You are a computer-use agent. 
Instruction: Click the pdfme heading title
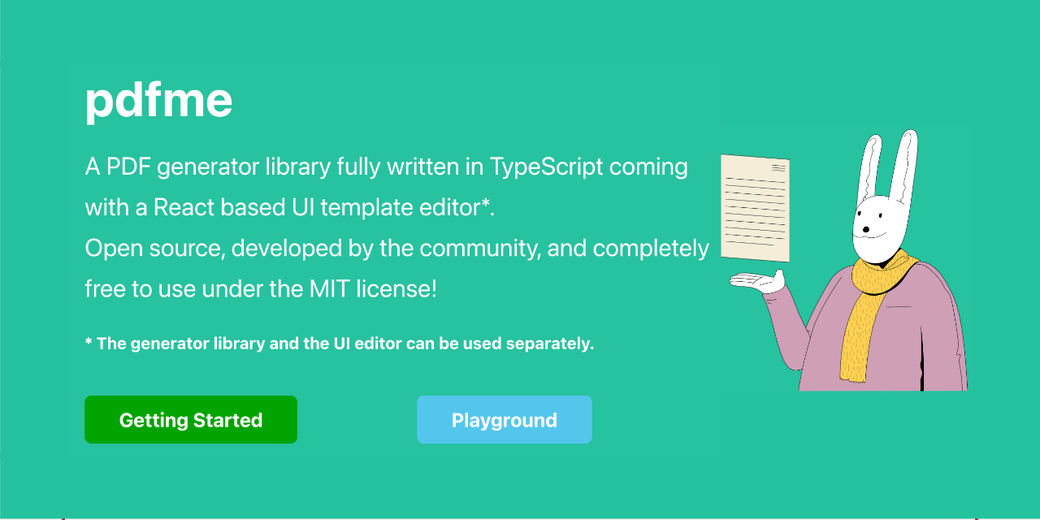coord(159,101)
